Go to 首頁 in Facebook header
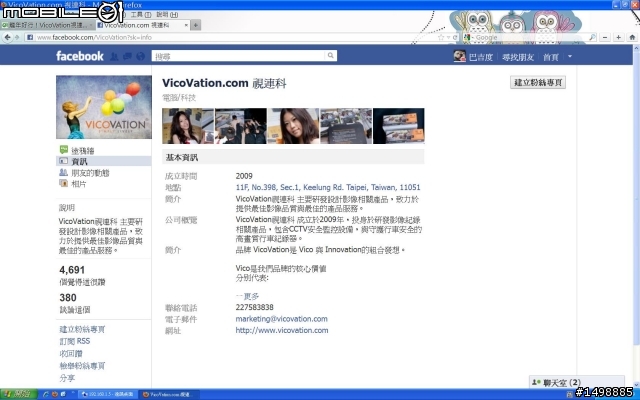Screen dimensions: 640x400 (551, 57)
